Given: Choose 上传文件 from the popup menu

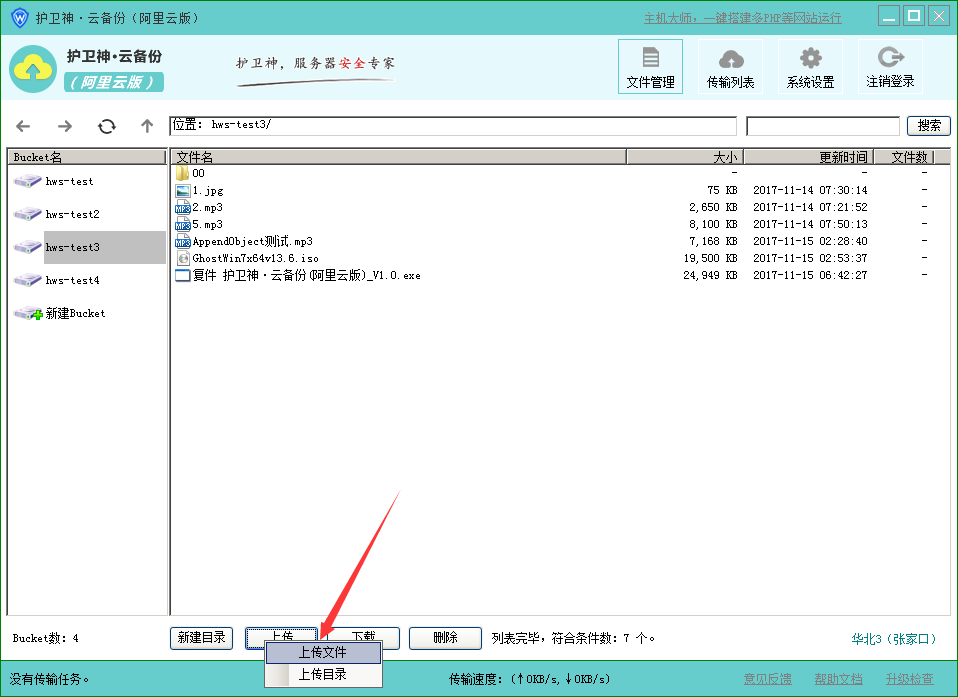Looking at the screenshot, I should pyautogui.click(x=323, y=652).
